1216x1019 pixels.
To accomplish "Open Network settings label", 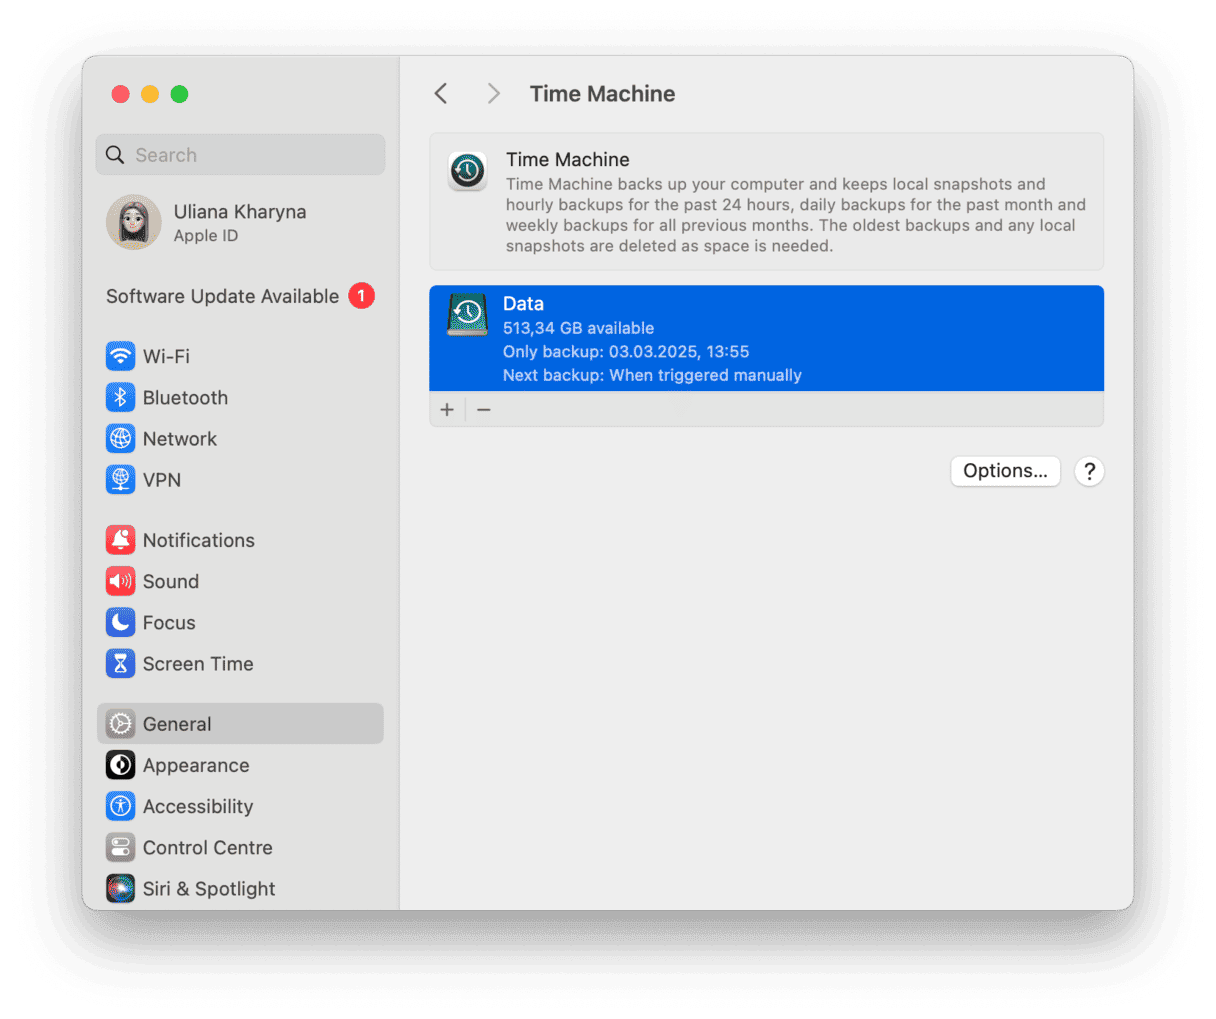I will [180, 438].
